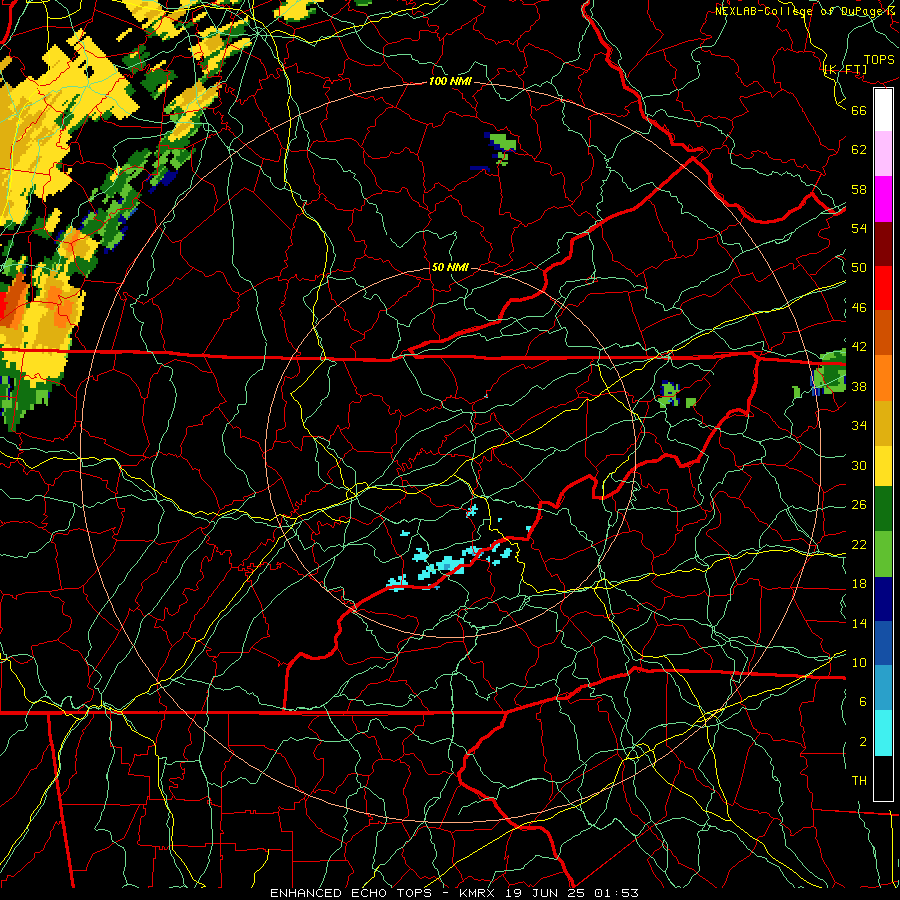Screen dimensions: 900x900
Task: Click the black TH threshold swatch
Action: (883, 778)
